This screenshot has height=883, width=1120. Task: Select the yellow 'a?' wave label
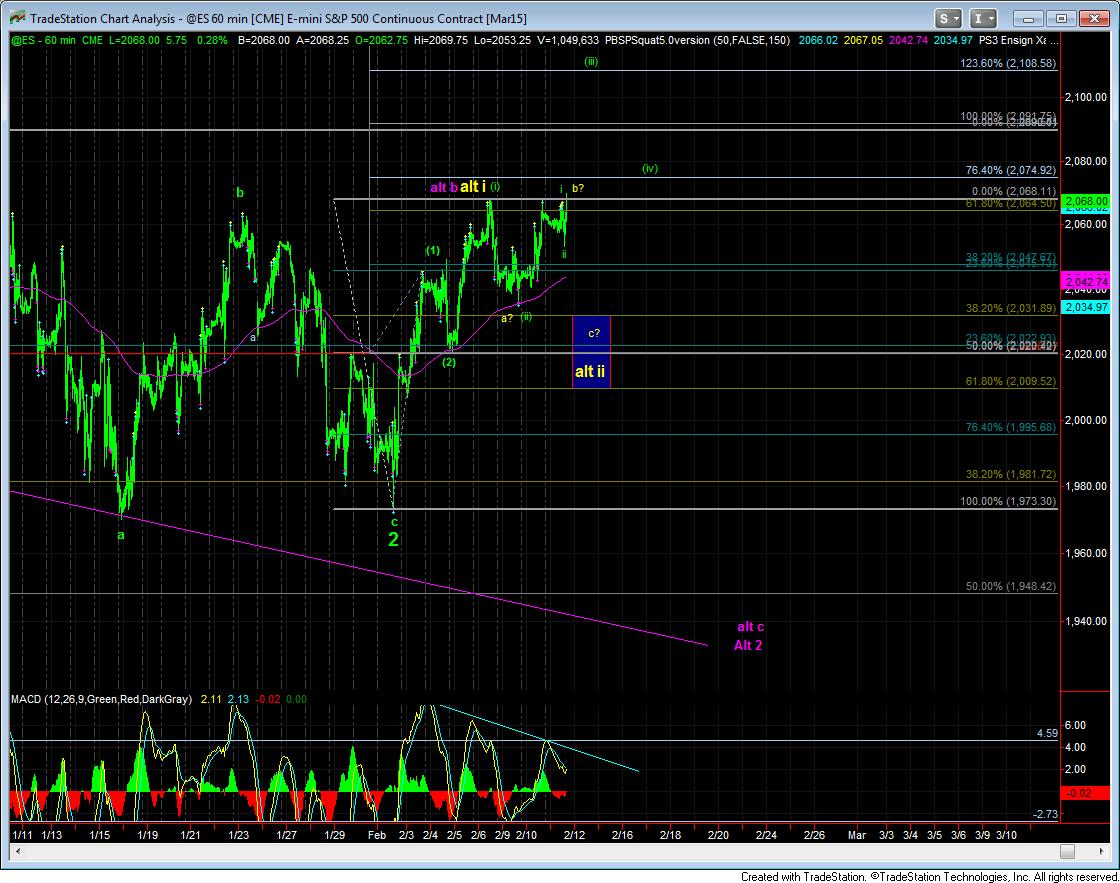(506, 318)
